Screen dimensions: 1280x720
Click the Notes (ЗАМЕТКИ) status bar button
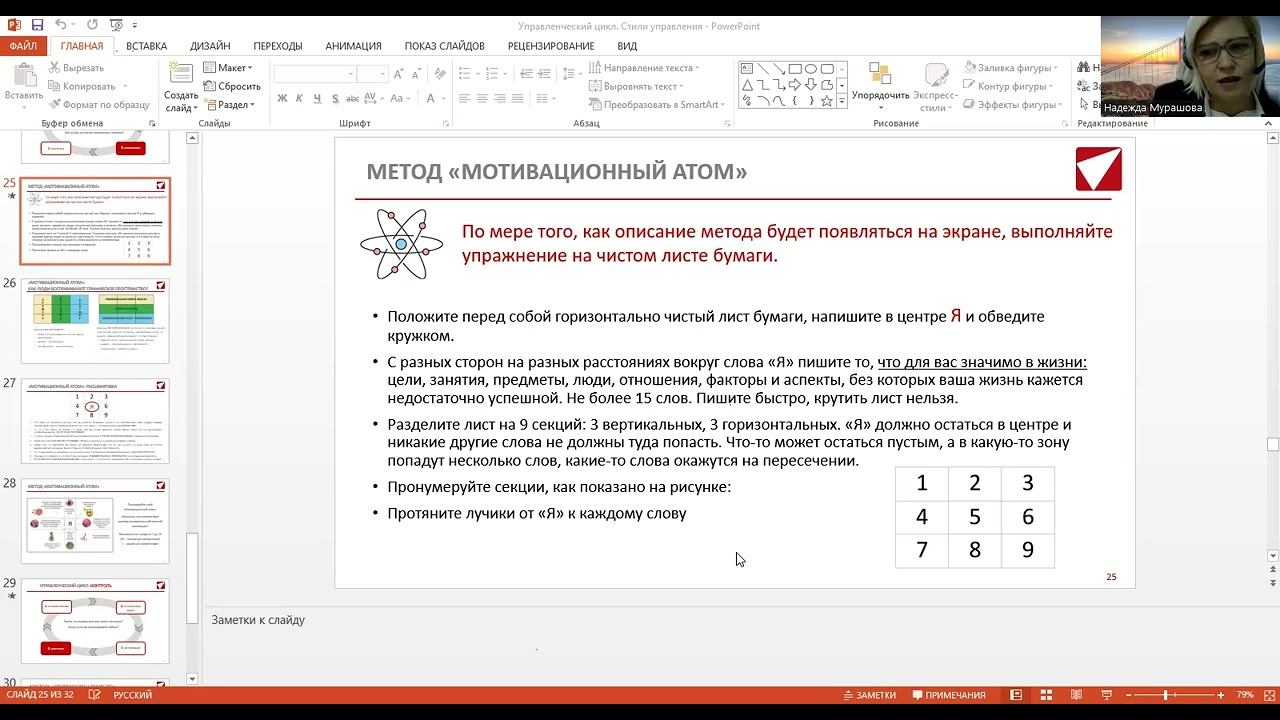tap(869, 695)
